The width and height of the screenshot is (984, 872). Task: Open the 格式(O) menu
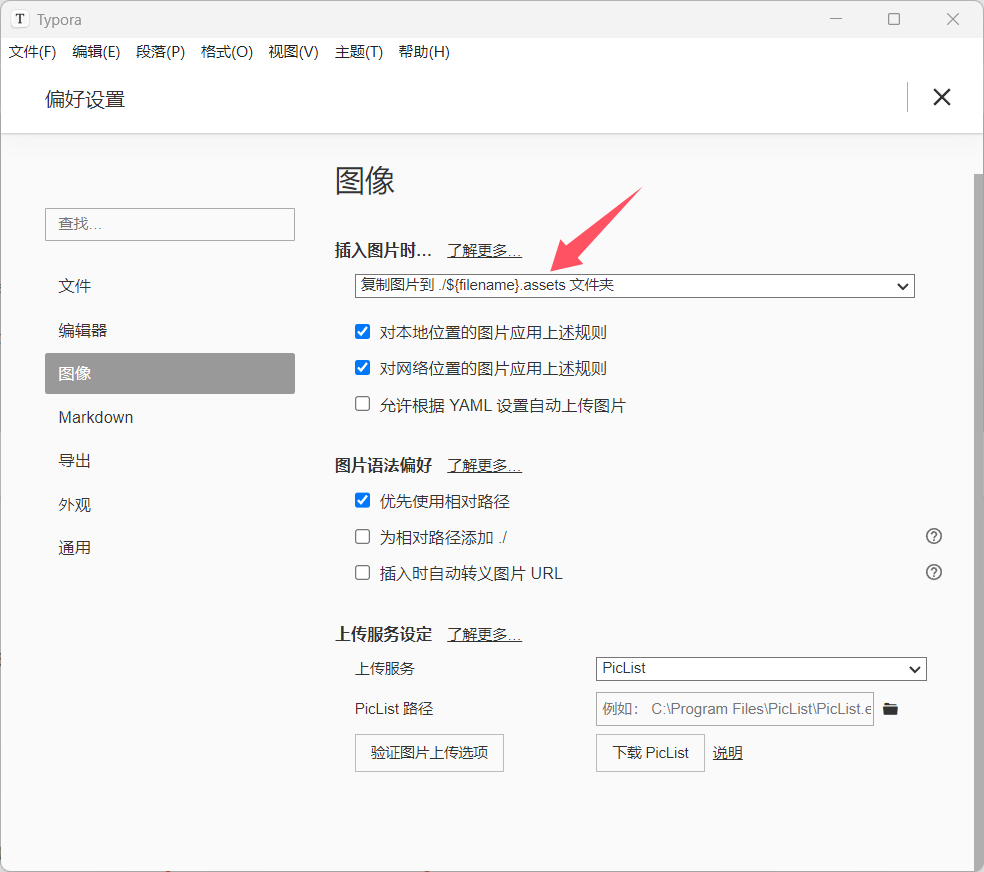pyautogui.click(x=227, y=52)
